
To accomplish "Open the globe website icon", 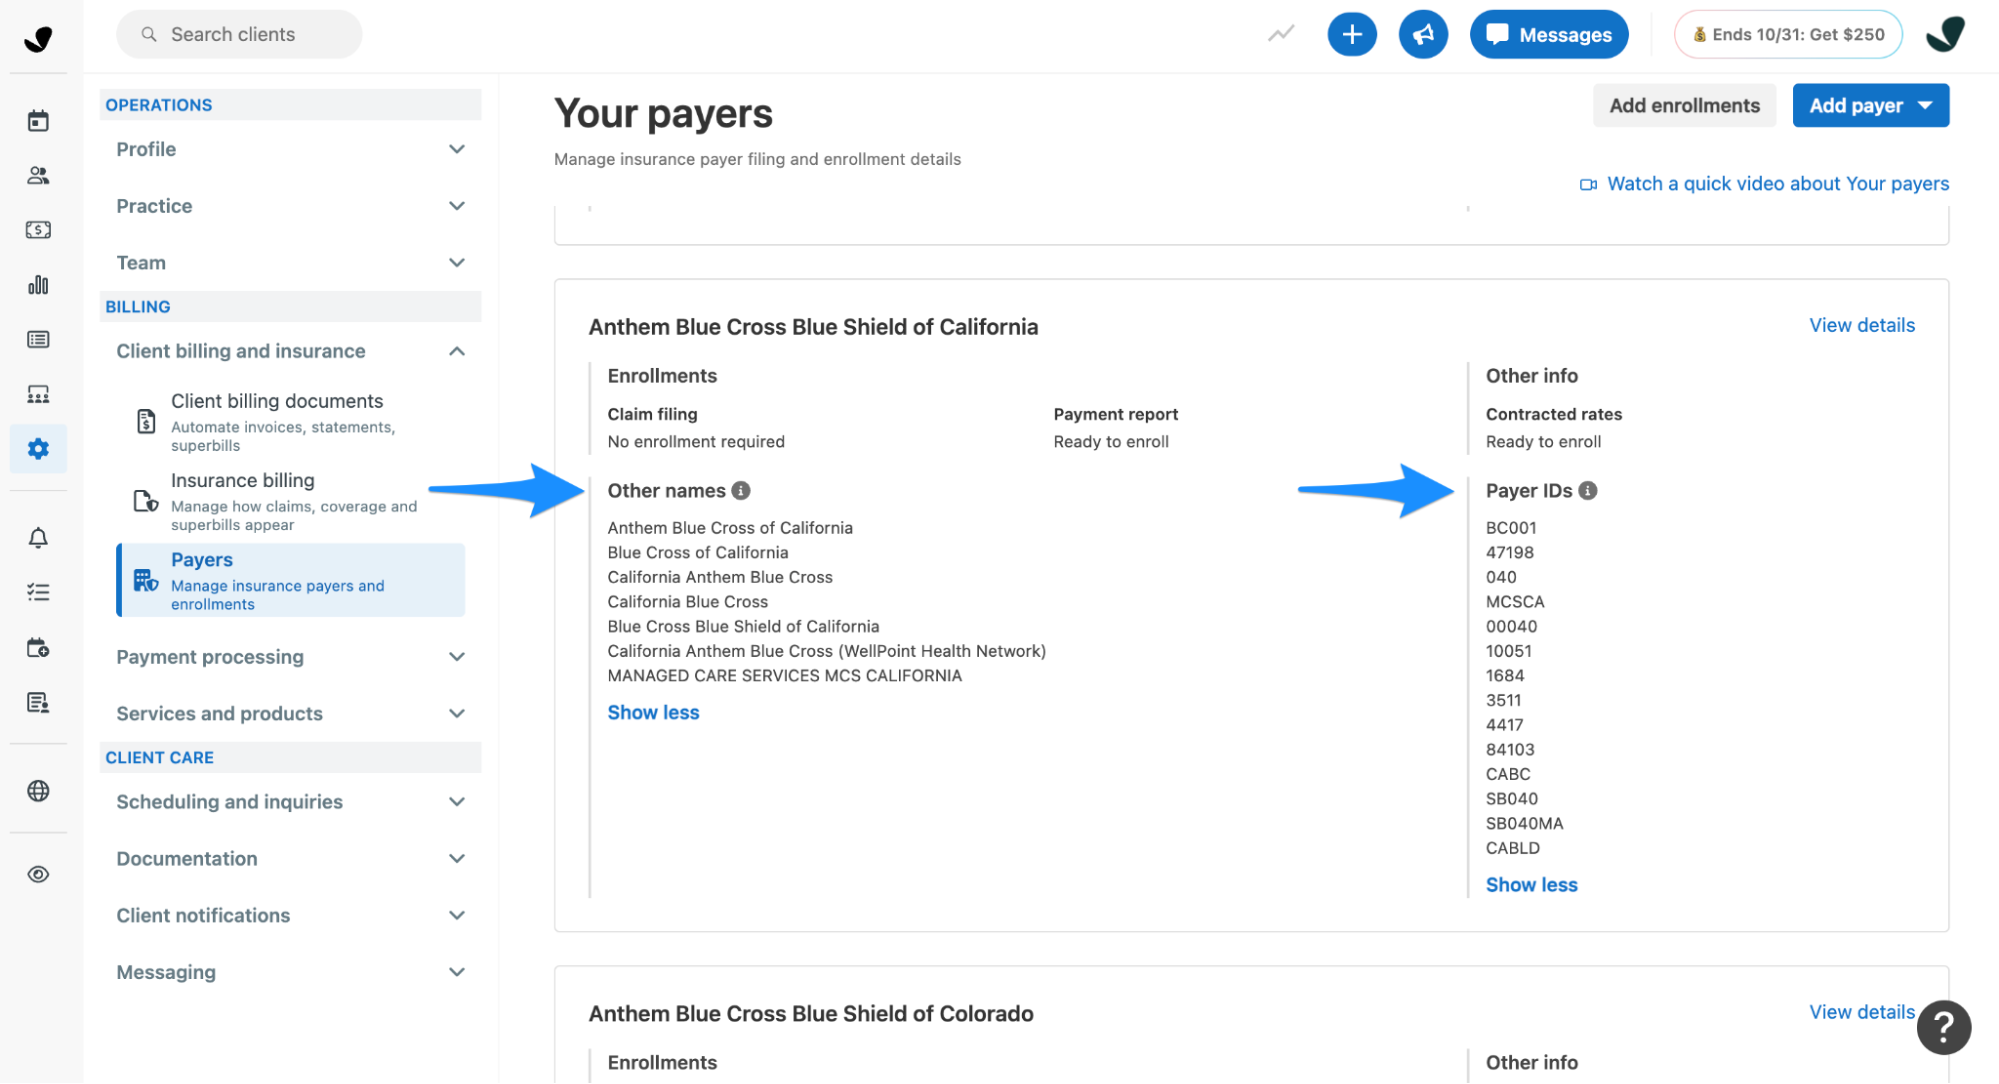I will click(x=38, y=791).
